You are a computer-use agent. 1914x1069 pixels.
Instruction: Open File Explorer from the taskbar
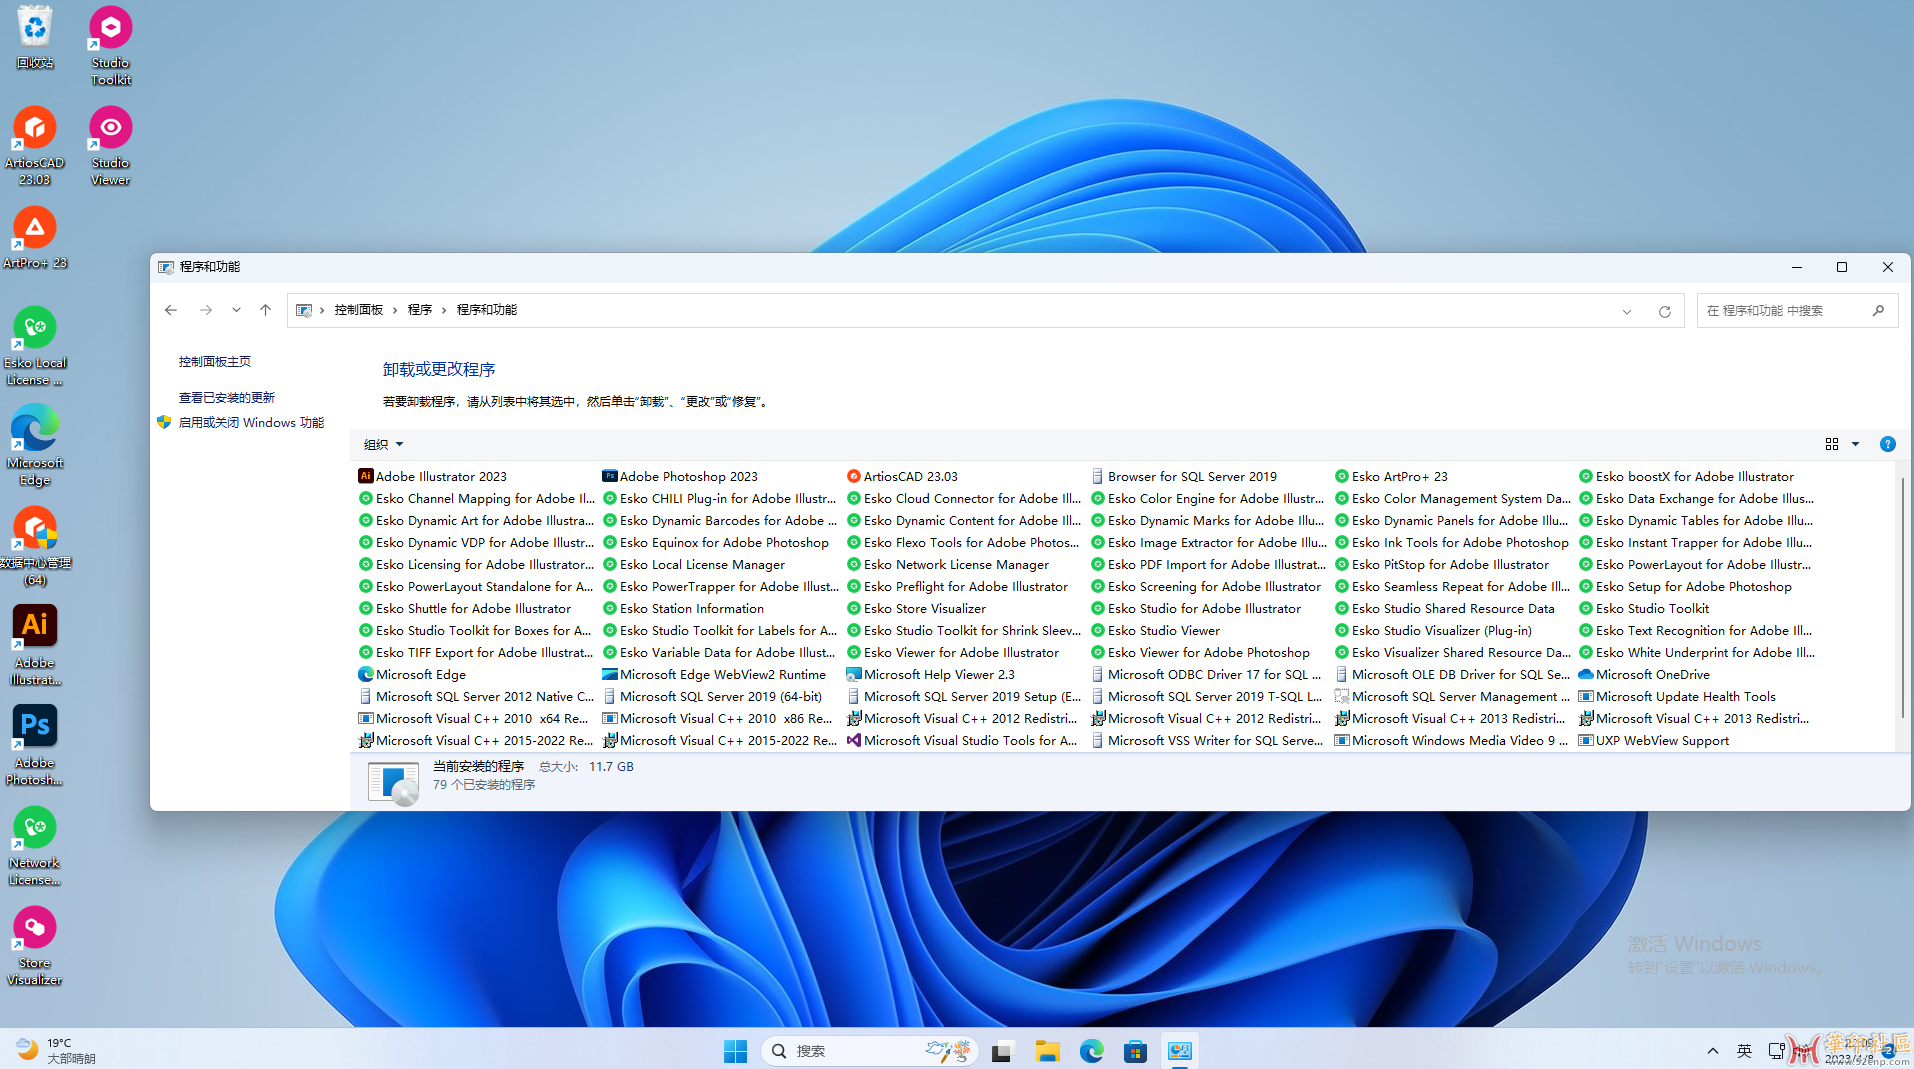(1047, 1051)
